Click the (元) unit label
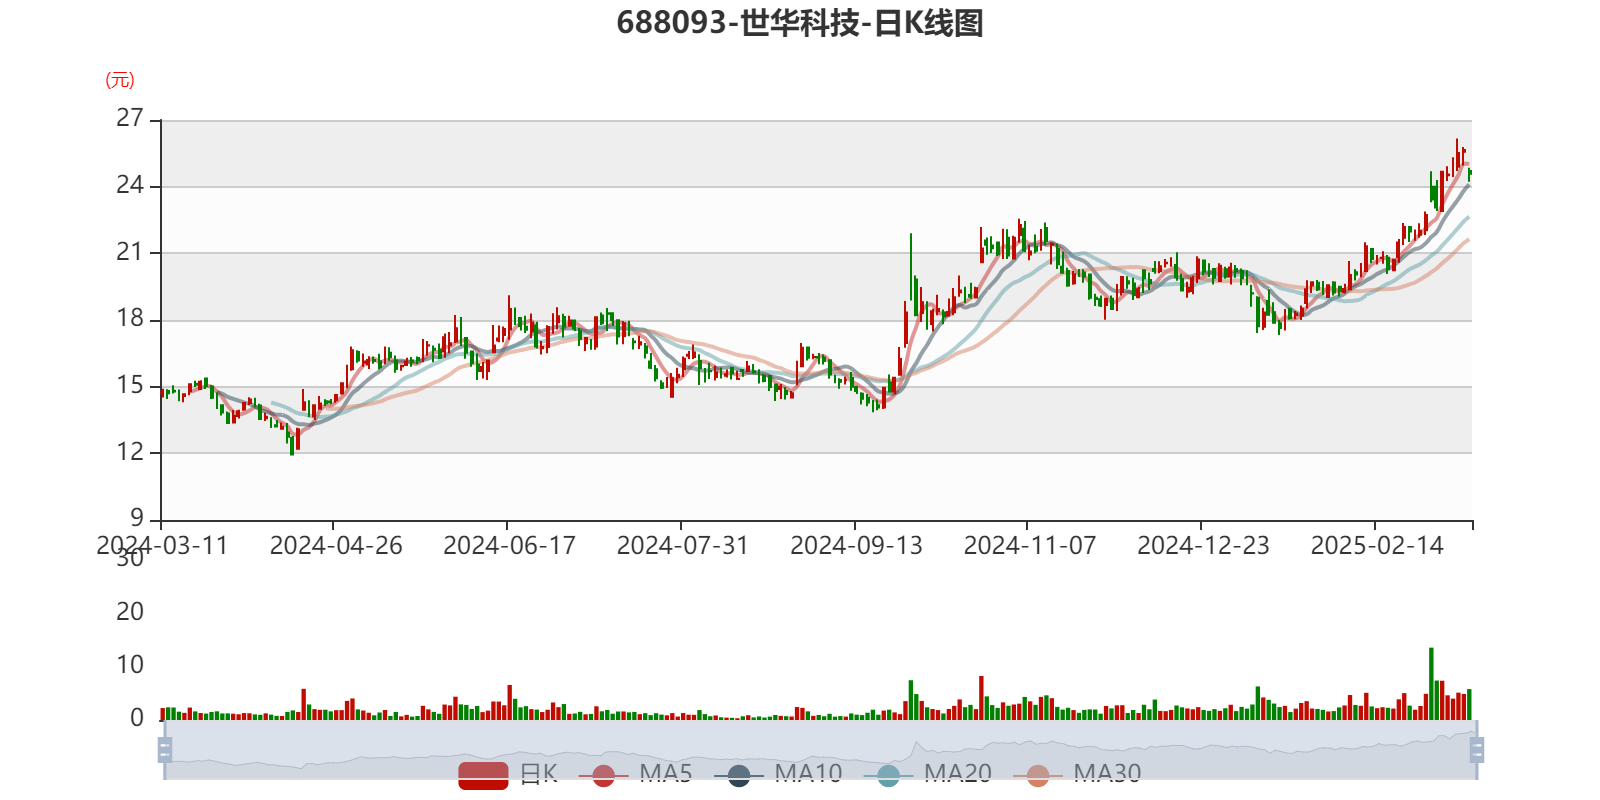This screenshot has height=800, width=1600. [120, 80]
